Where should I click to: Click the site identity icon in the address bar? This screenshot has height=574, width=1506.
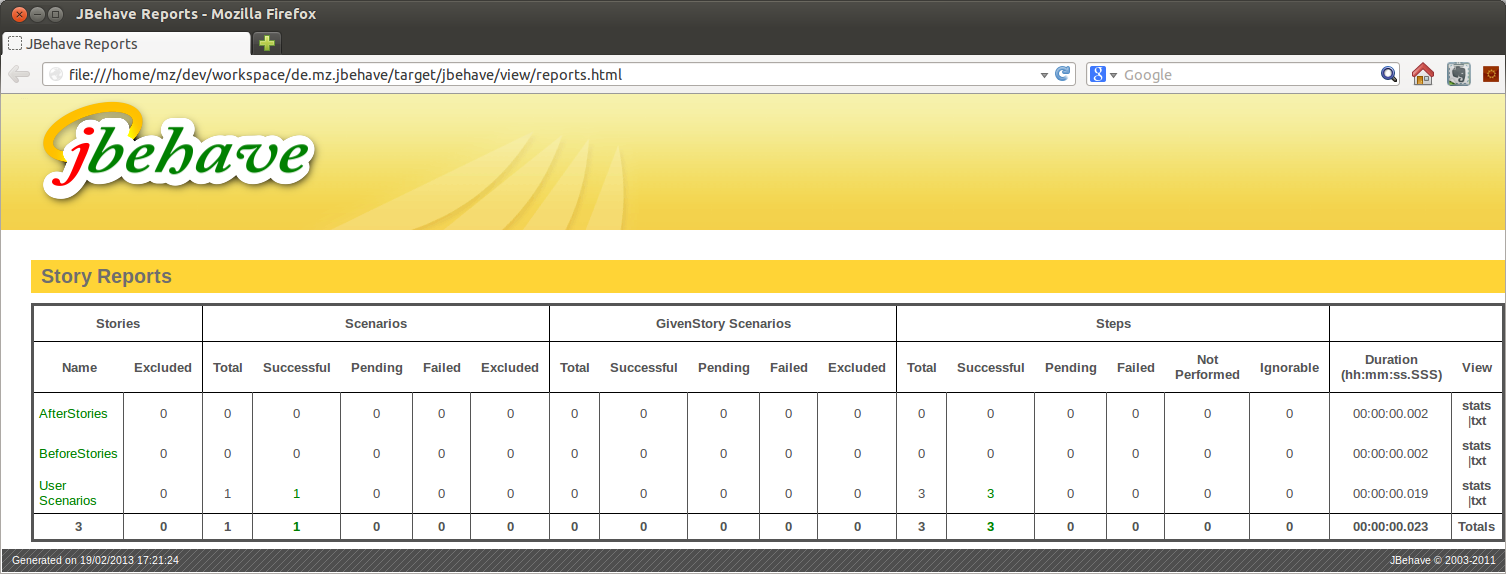pos(56,74)
